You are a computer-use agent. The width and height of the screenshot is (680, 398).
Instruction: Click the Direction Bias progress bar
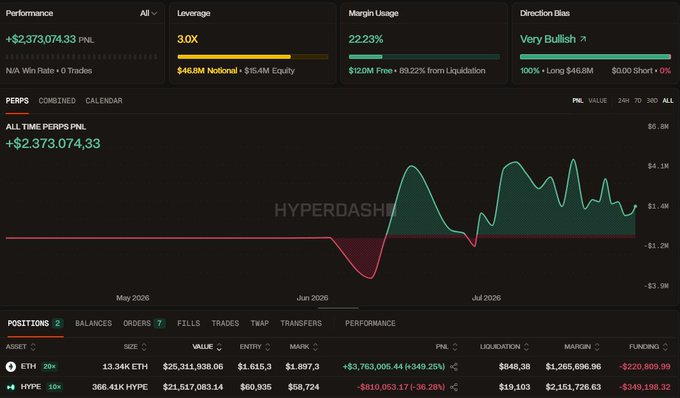(x=595, y=57)
